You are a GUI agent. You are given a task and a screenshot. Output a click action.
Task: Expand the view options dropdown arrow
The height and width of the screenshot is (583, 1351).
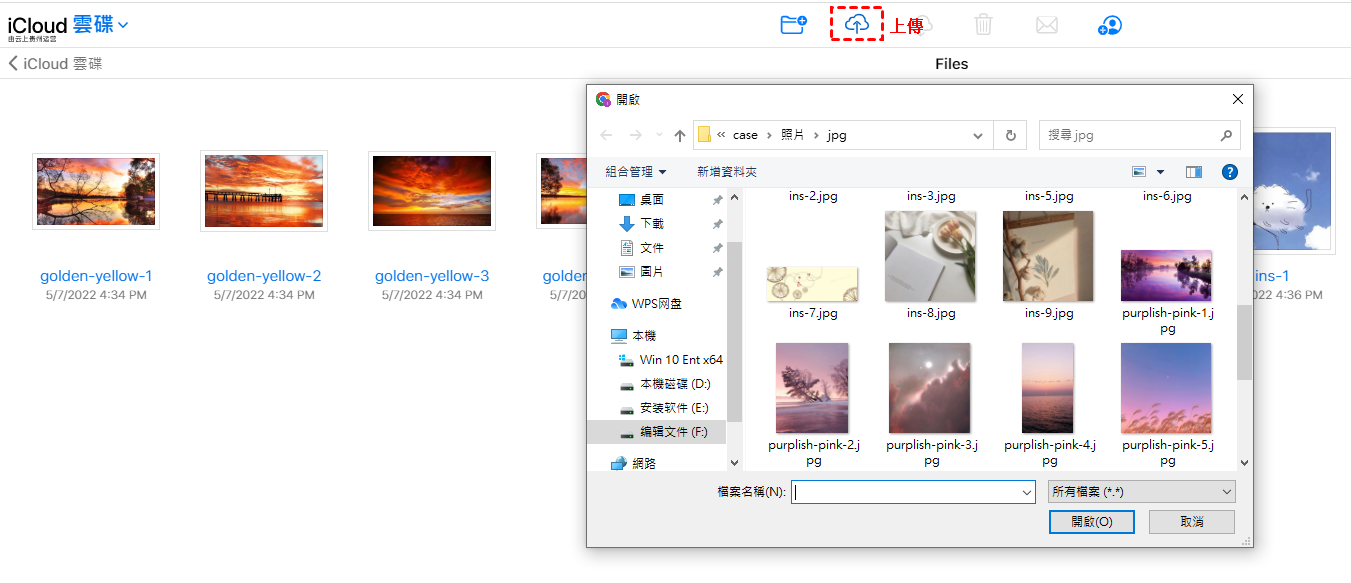[1160, 172]
